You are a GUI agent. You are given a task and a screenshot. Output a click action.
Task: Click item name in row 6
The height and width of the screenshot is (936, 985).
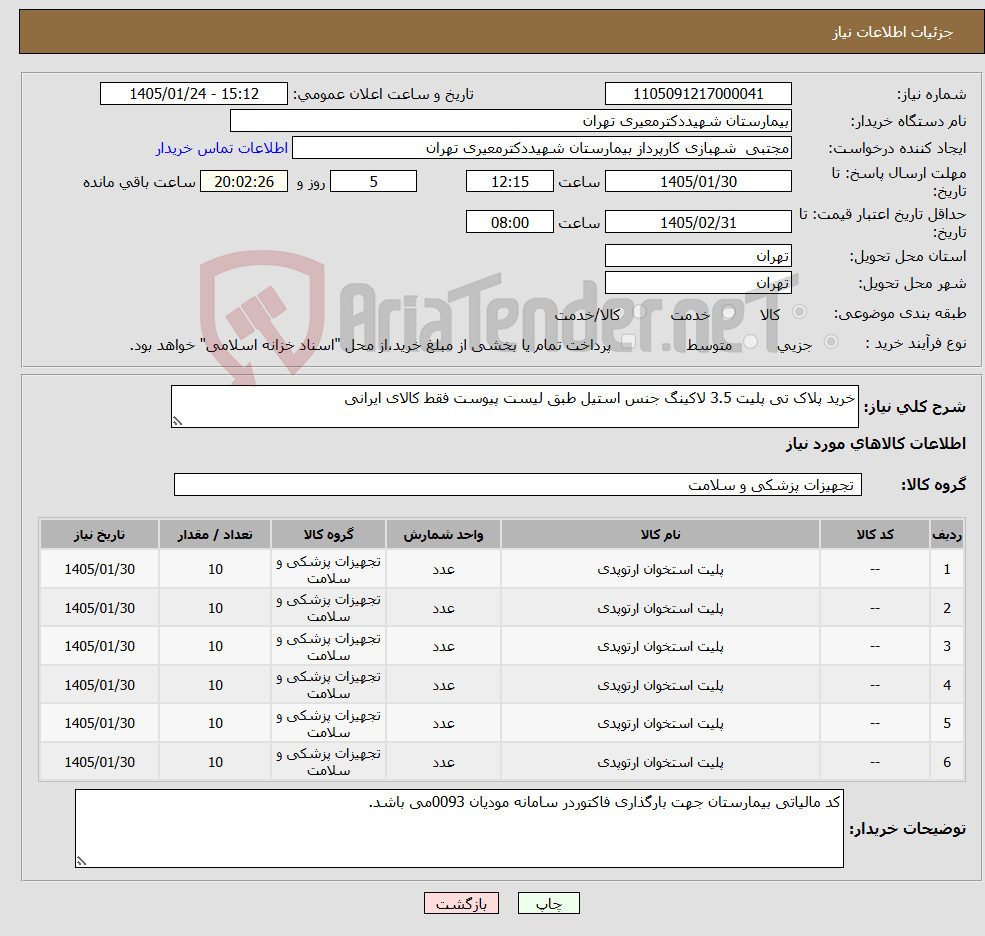(x=660, y=762)
